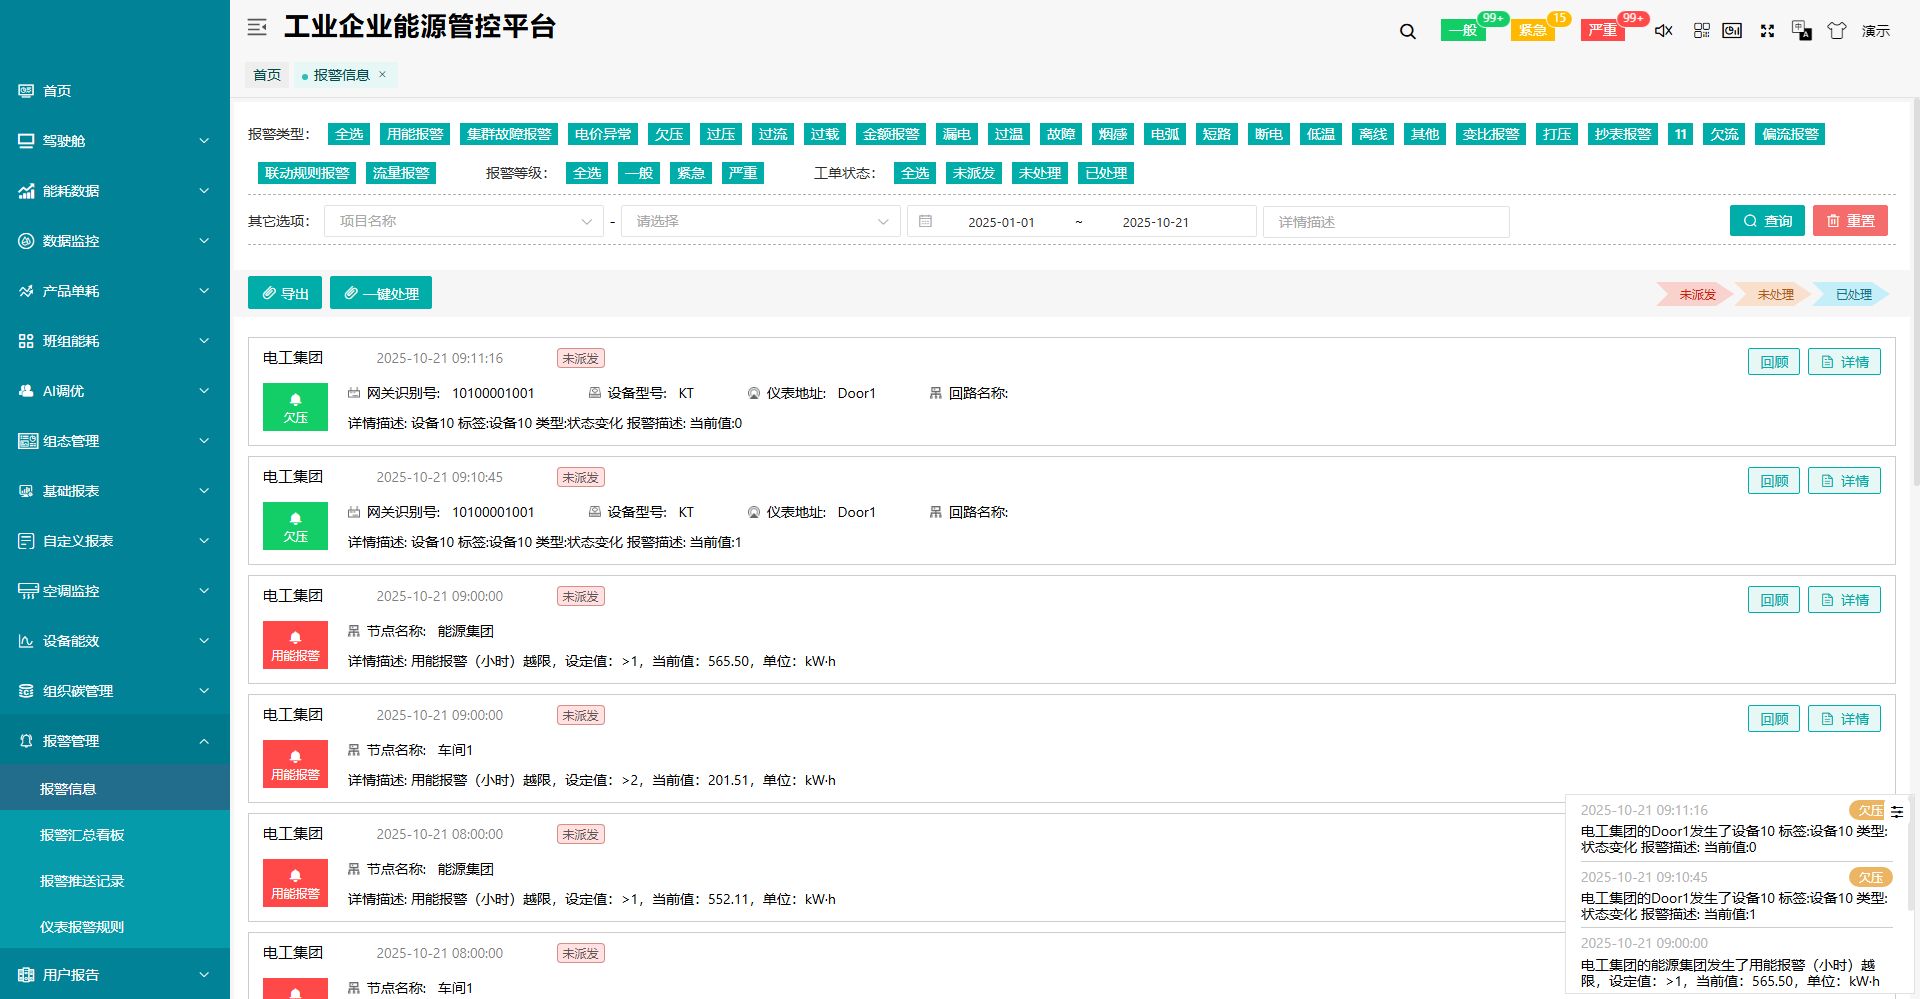Open 报警推送记录 in the sidebar

[x=115, y=881]
